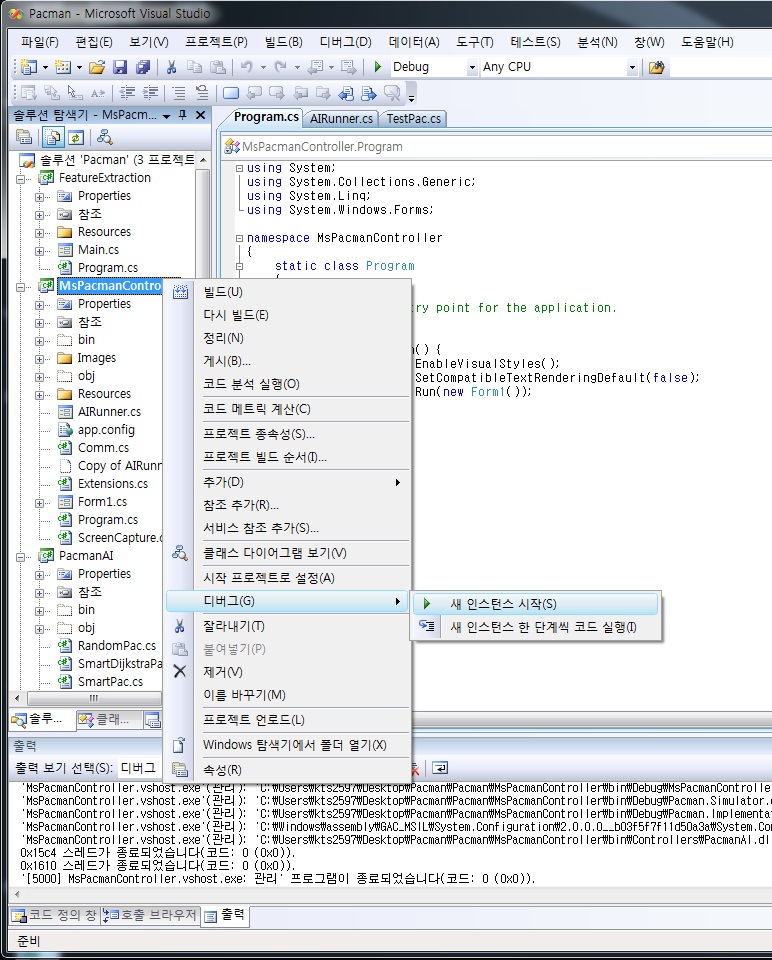Select '새 인스턴스 시작(S)' in Debug submenu
The width and height of the screenshot is (772, 960).
point(503,604)
